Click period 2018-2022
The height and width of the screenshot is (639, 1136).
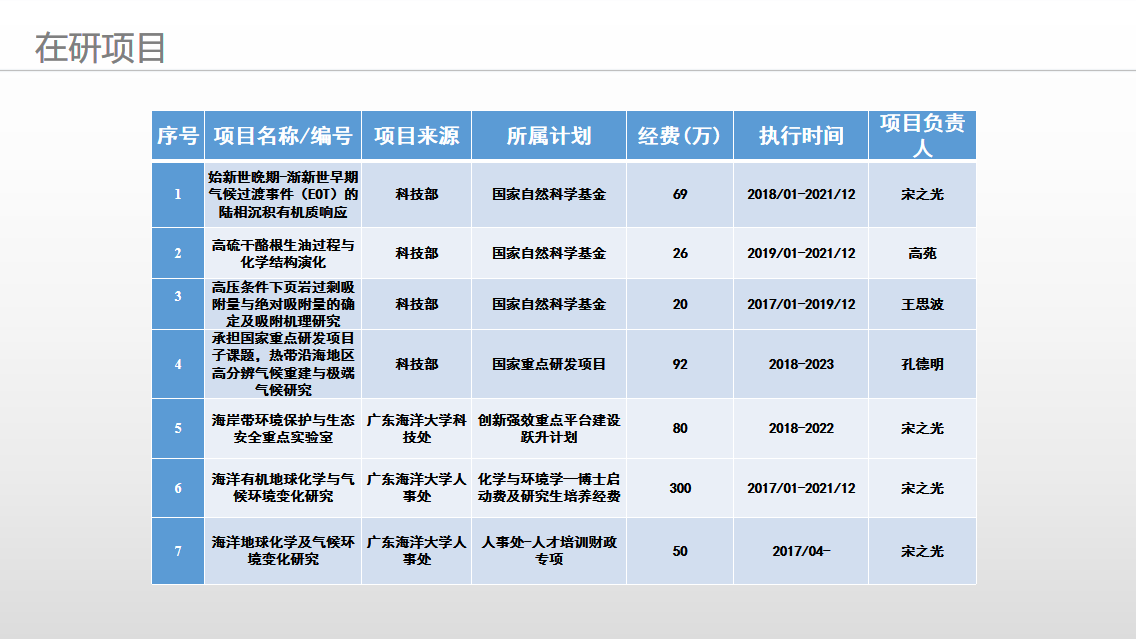tap(801, 428)
